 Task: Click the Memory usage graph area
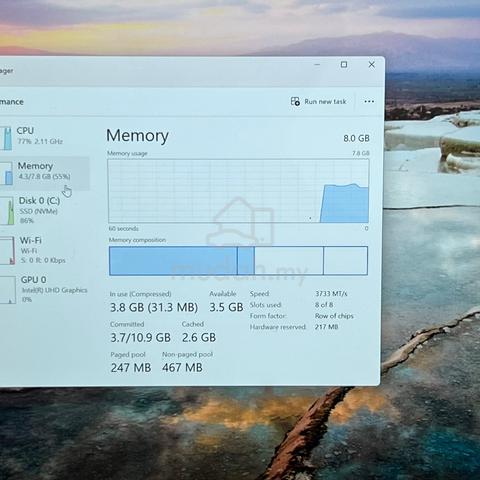(x=238, y=191)
